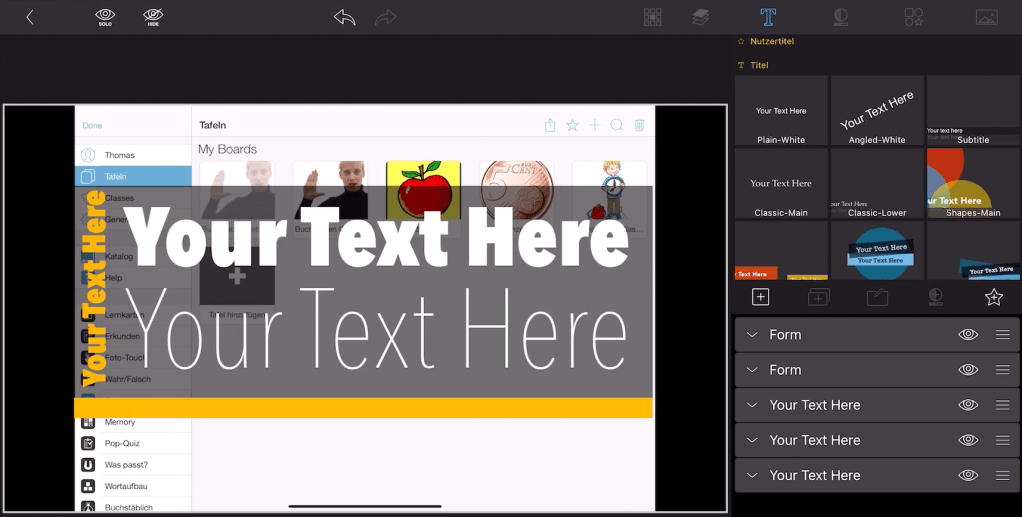Add a new layer with plus square icon

click(760, 297)
